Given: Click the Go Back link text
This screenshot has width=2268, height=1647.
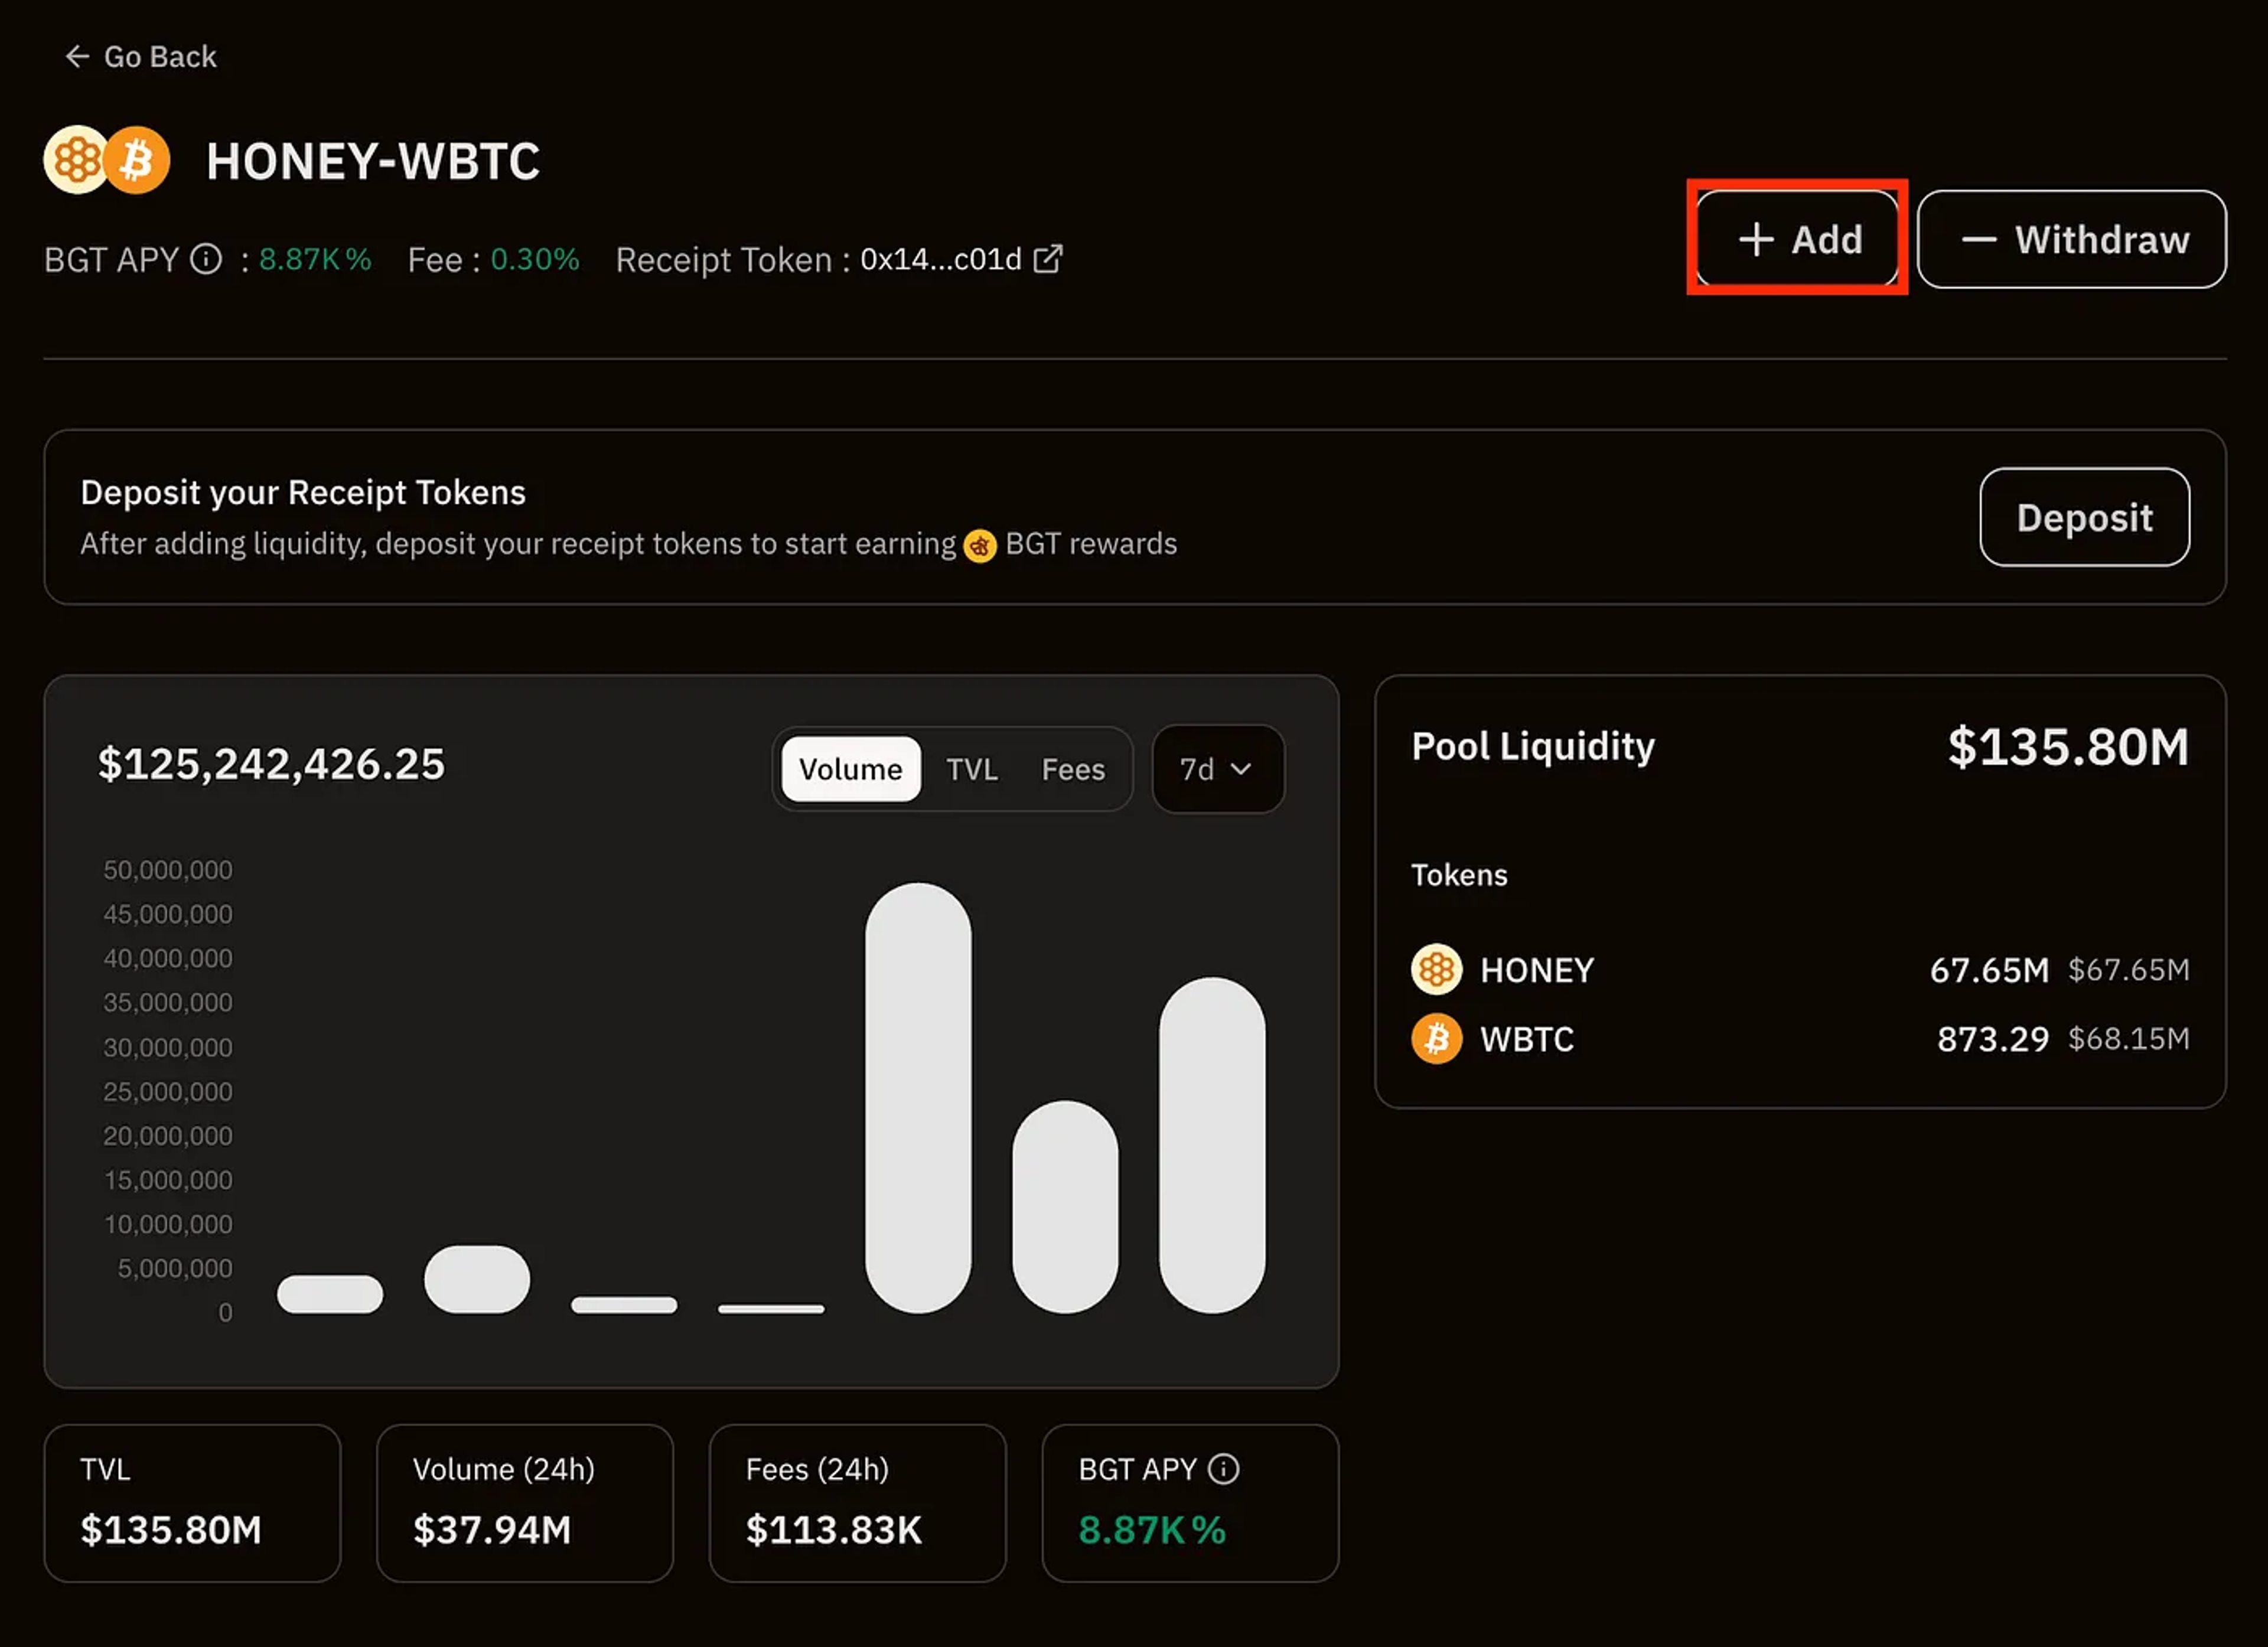Looking at the screenshot, I should point(160,57).
